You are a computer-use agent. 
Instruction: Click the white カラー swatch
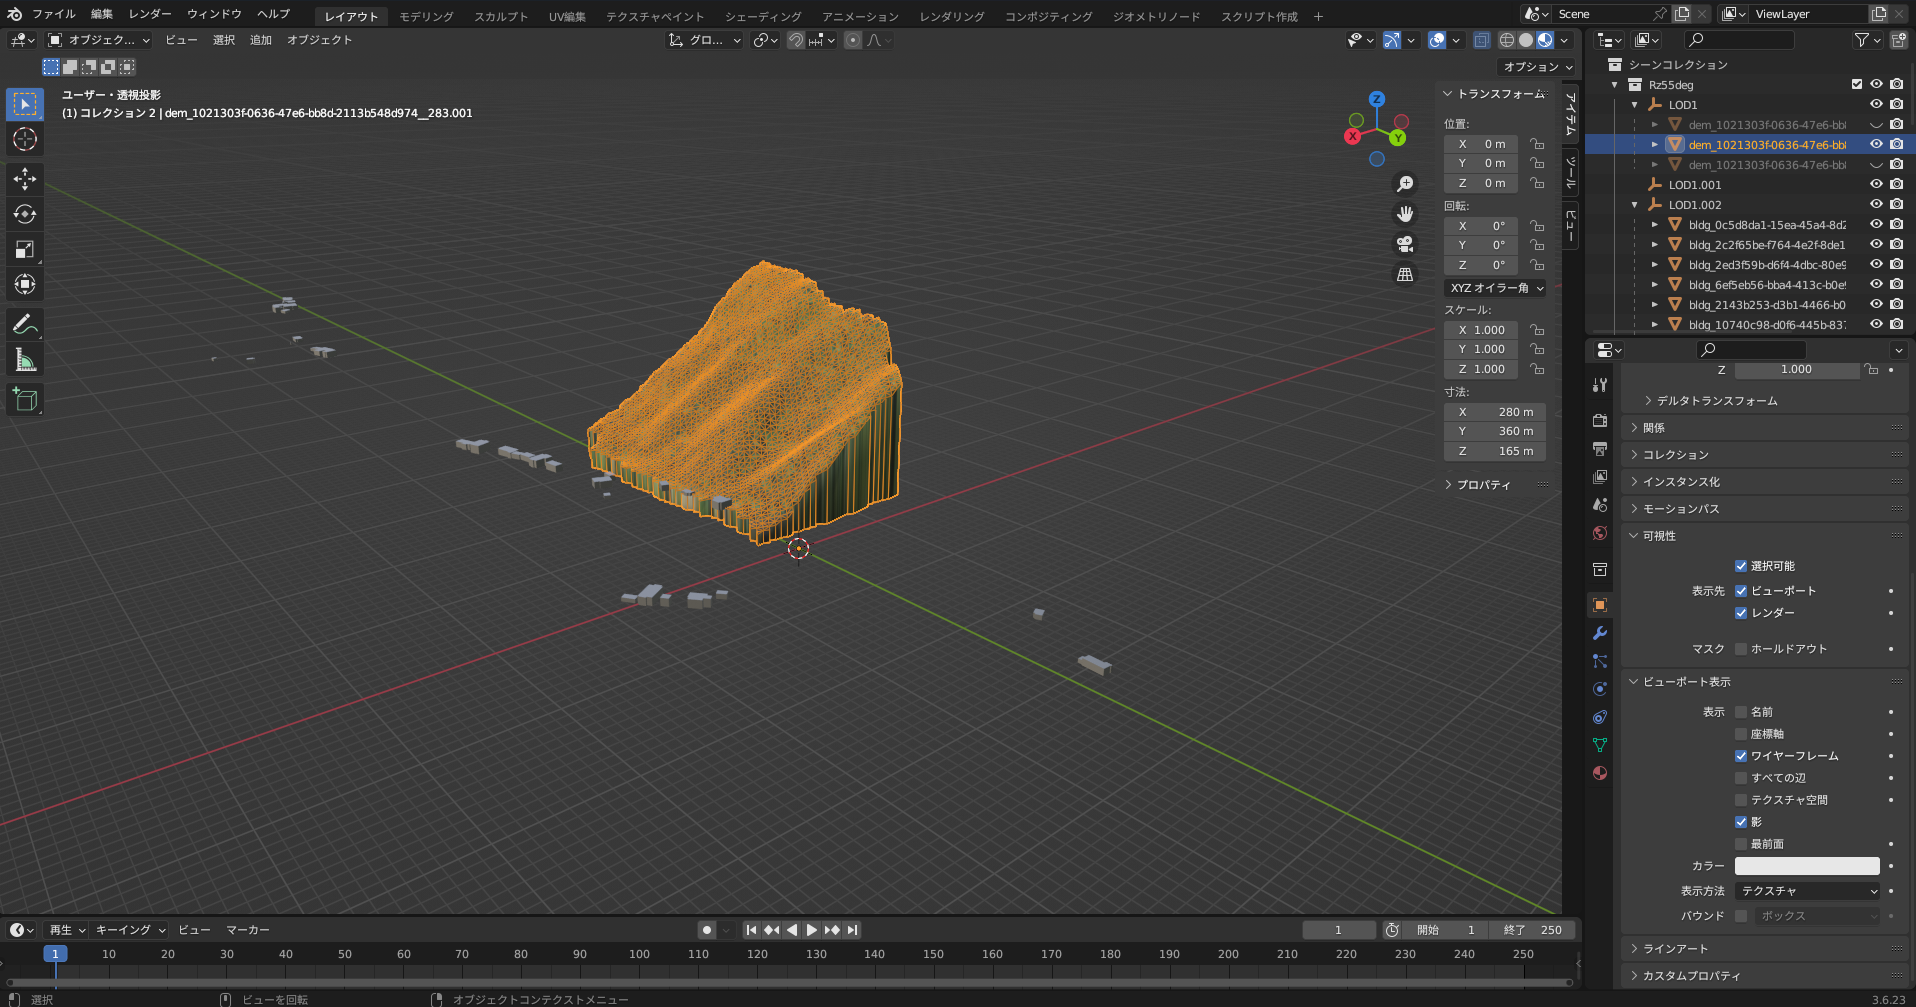click(x=1806, y=866)
